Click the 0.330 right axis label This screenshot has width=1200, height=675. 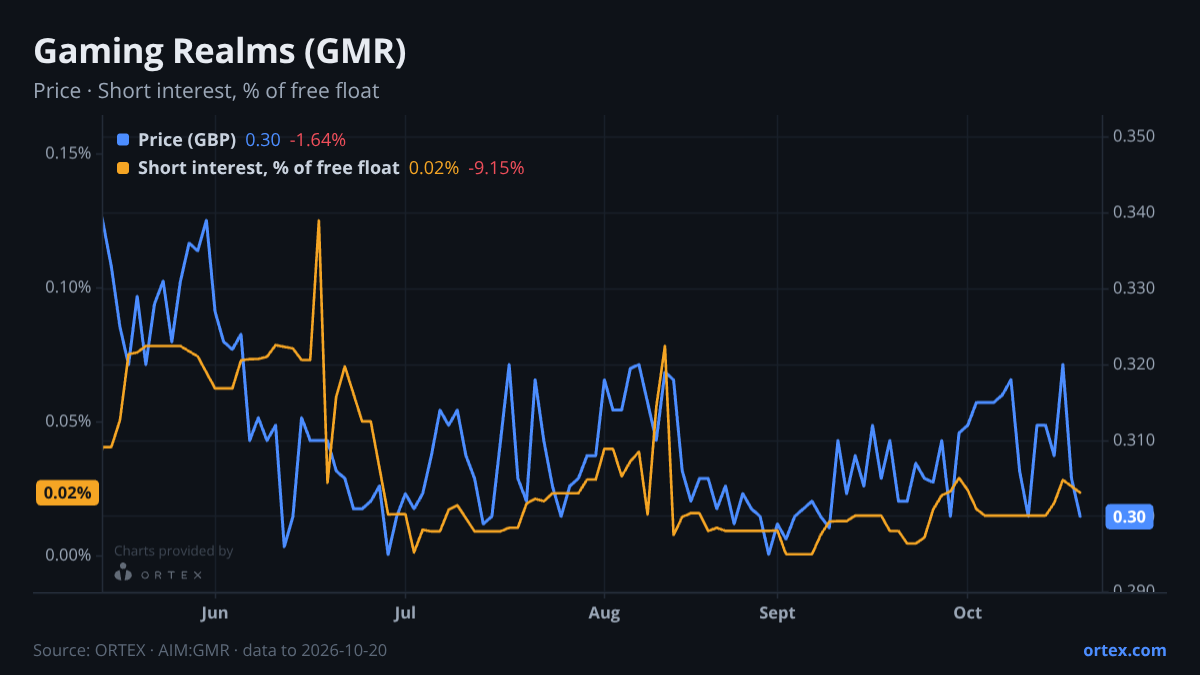point(1134,288)
